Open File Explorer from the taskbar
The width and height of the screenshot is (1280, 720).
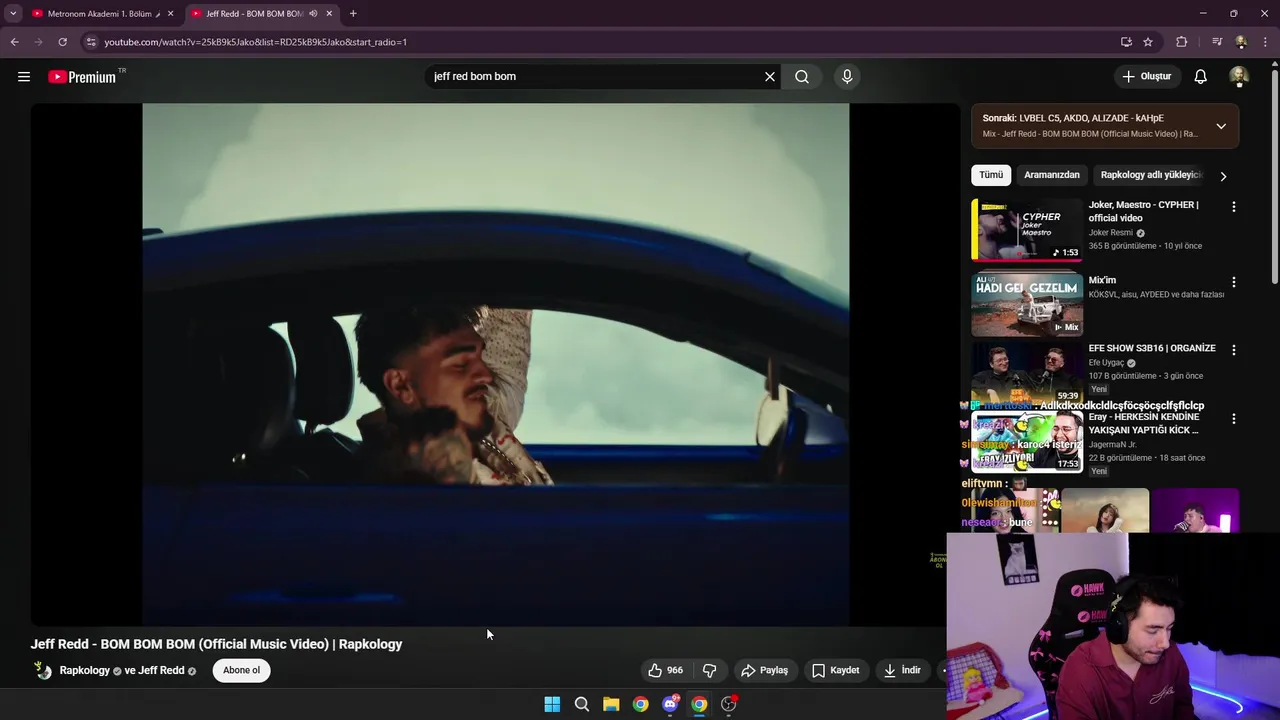pos(611,704)
